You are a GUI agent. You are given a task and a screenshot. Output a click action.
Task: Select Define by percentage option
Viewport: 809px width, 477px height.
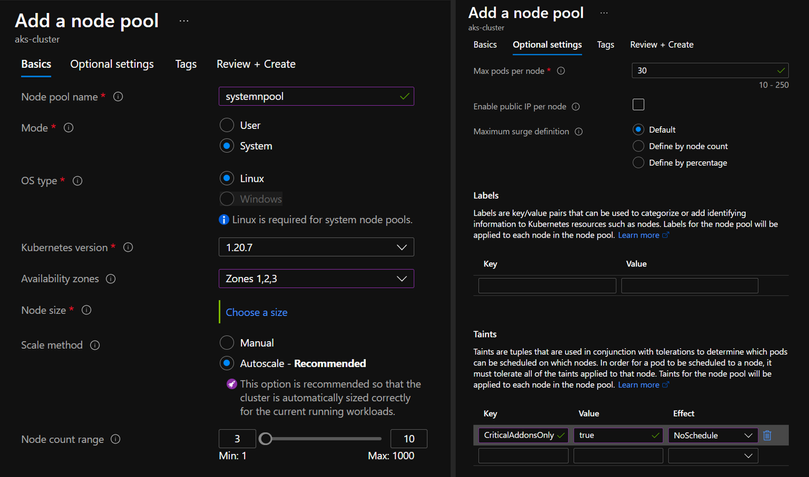coord(638,163)
